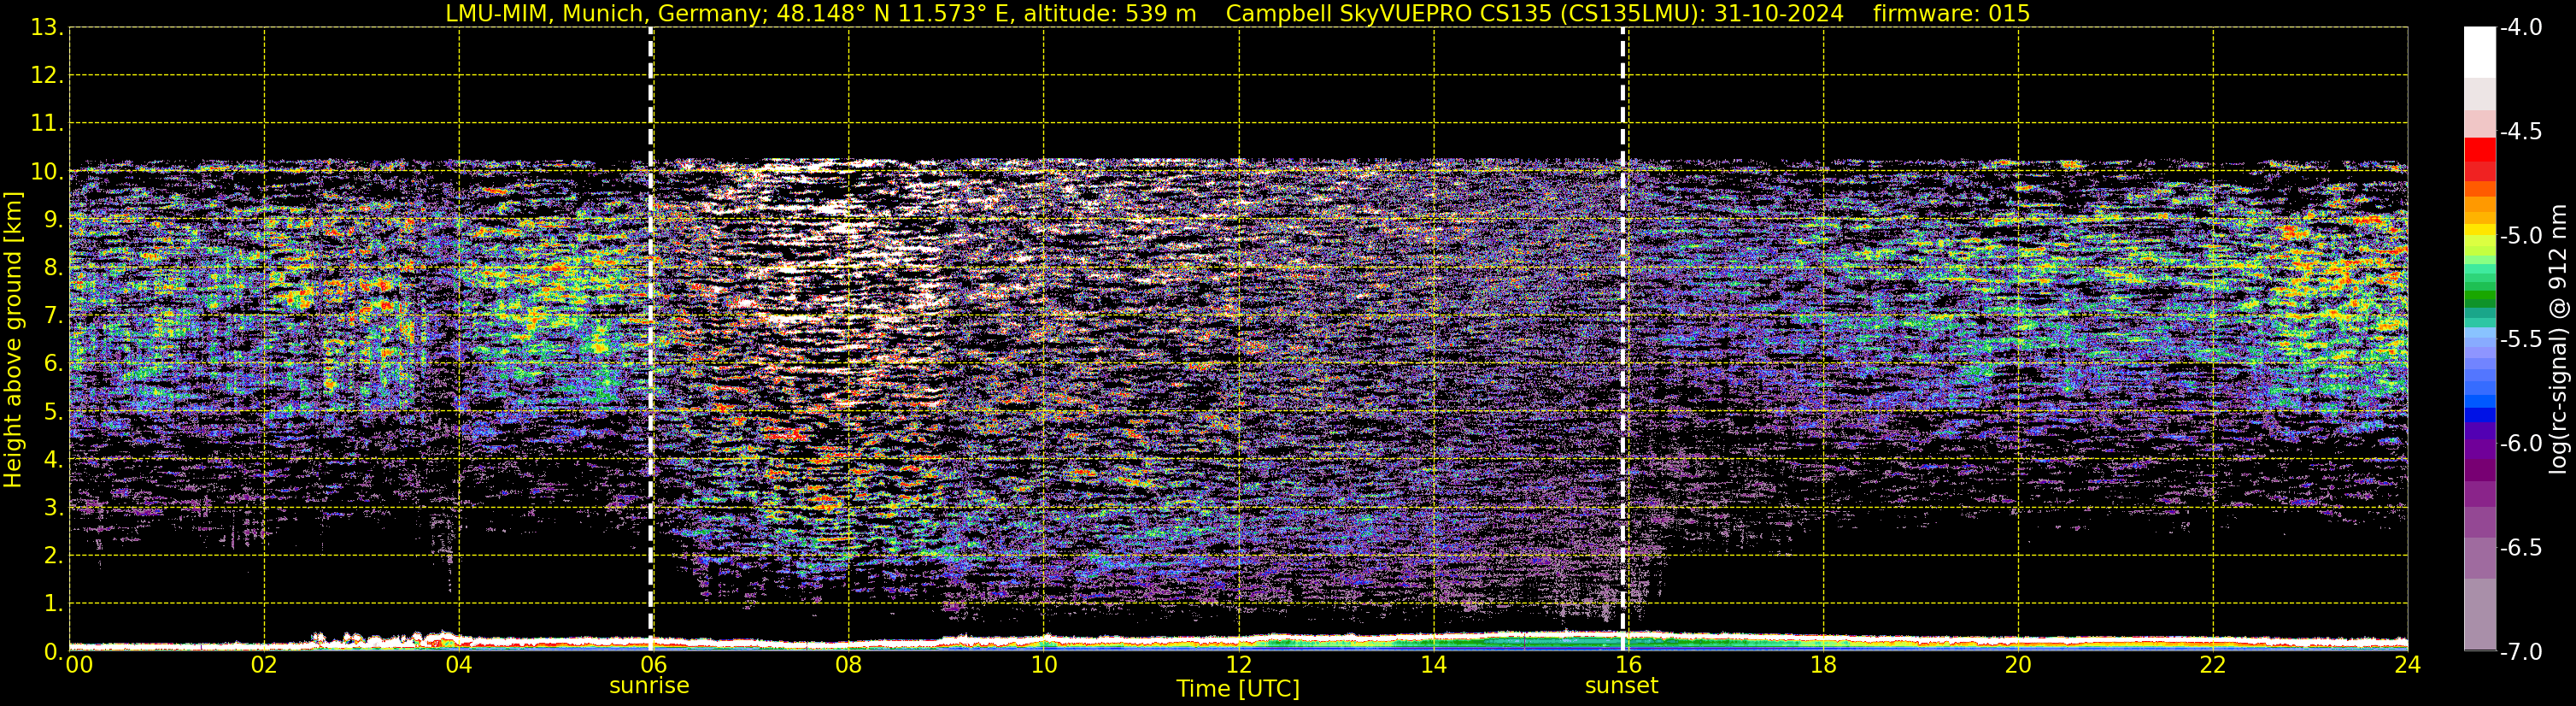Select the white dashed sunrise line at 06 UTC
This screenshot has width=2576, height=706.
[651, 339]
